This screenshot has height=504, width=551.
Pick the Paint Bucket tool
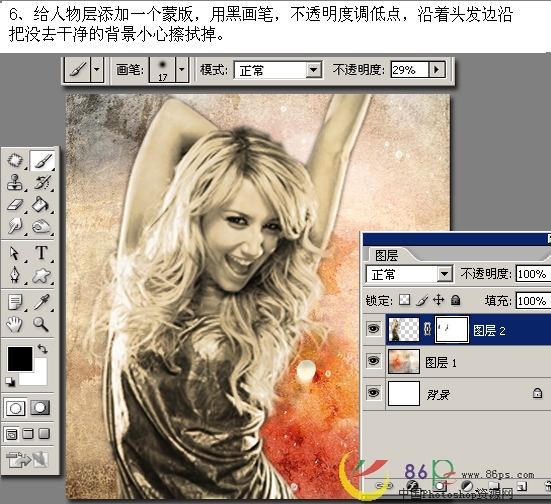pyautogui.click(x=41, y=205)
